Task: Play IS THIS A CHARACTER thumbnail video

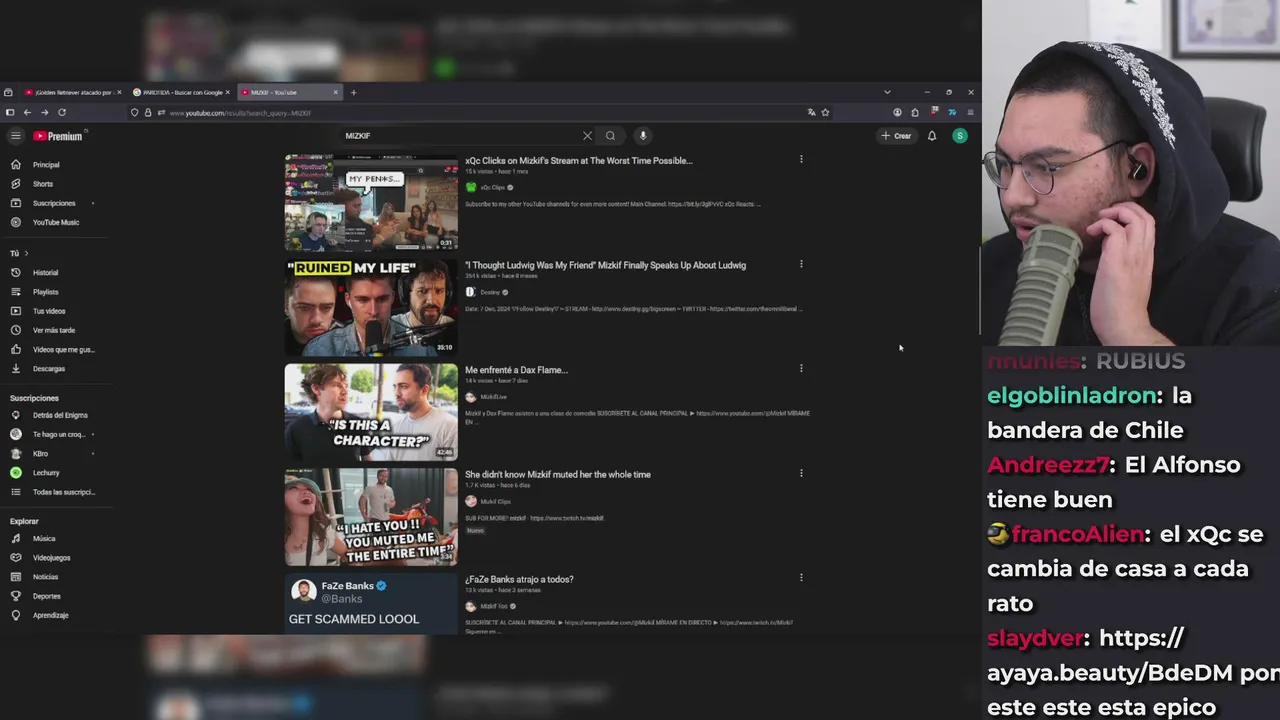Action: (x=371, y=411)
